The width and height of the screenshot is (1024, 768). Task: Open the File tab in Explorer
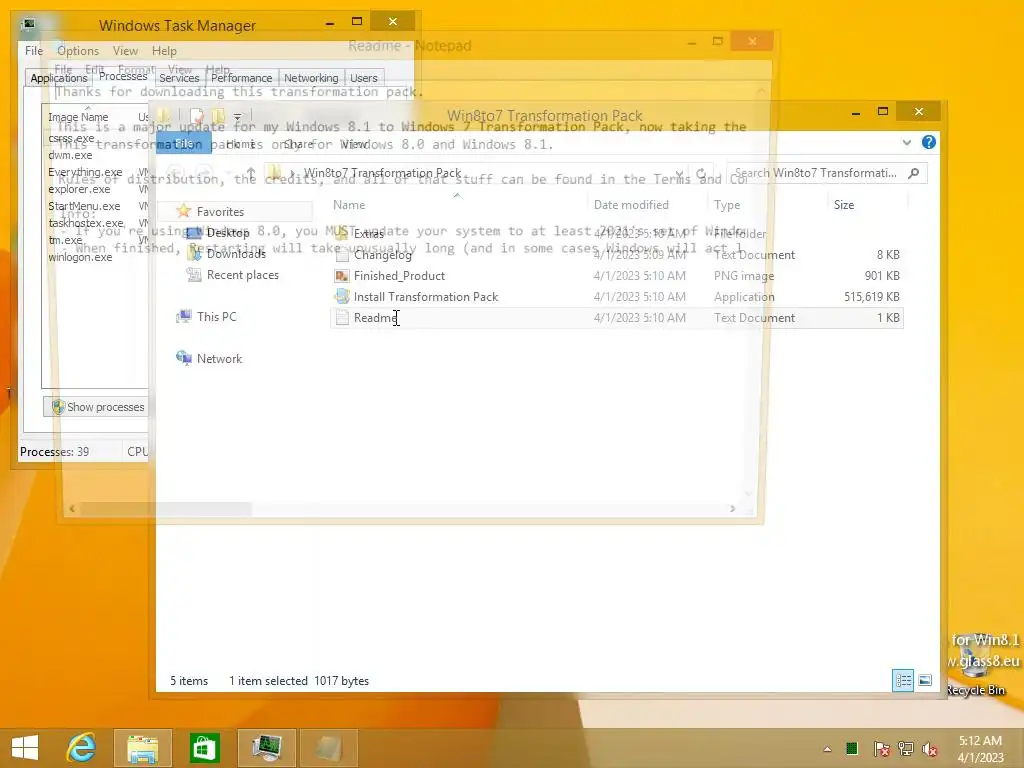(x=184, y=144)
